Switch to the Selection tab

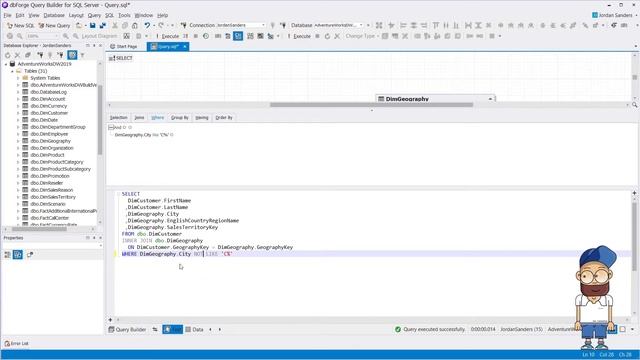pos(118,118)
